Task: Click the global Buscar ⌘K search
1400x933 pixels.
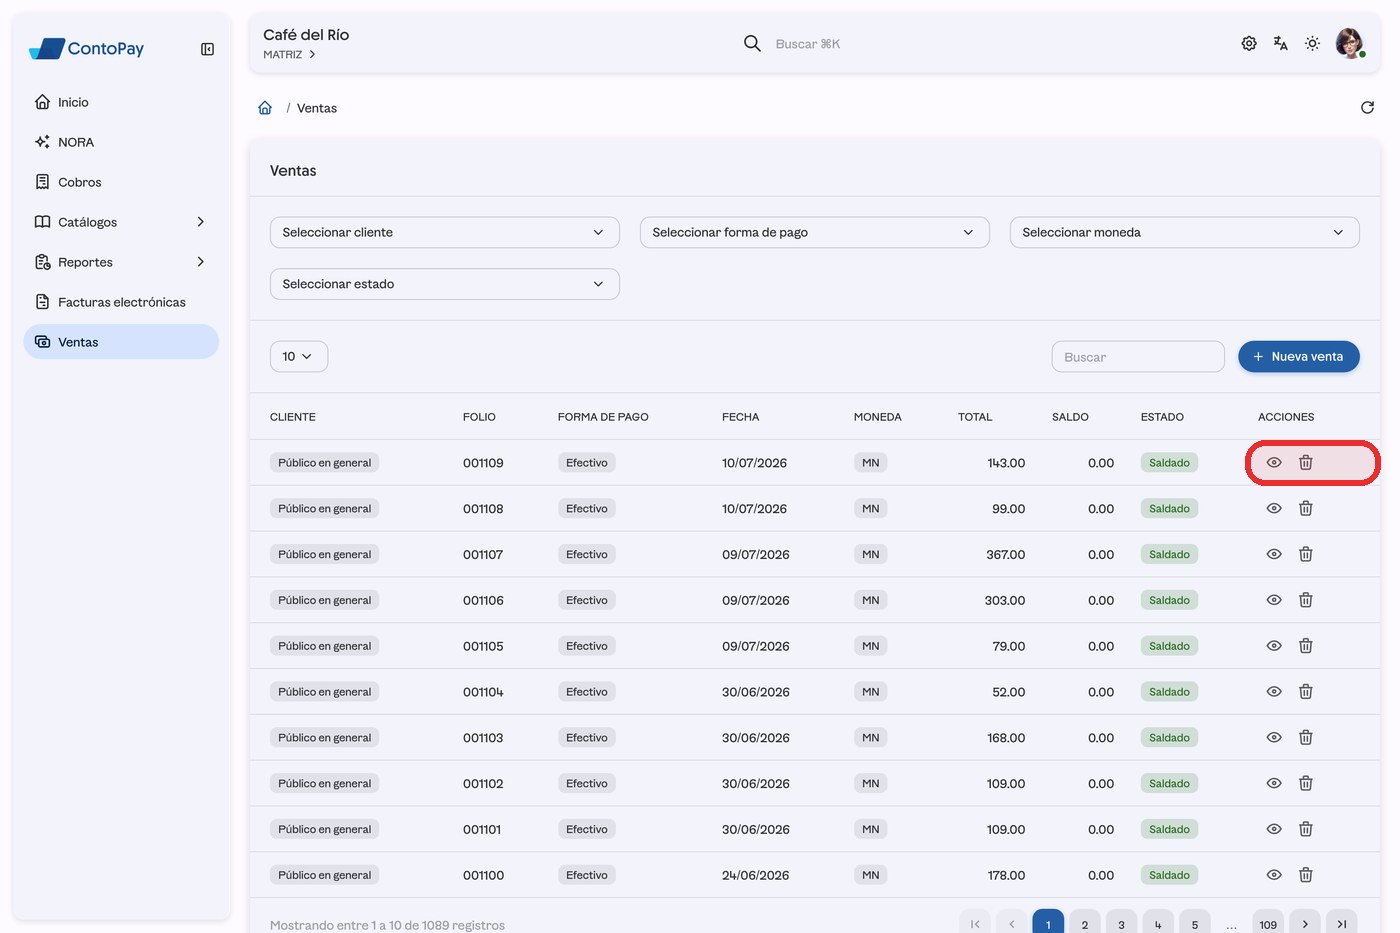Action: [x=808, y=44]
